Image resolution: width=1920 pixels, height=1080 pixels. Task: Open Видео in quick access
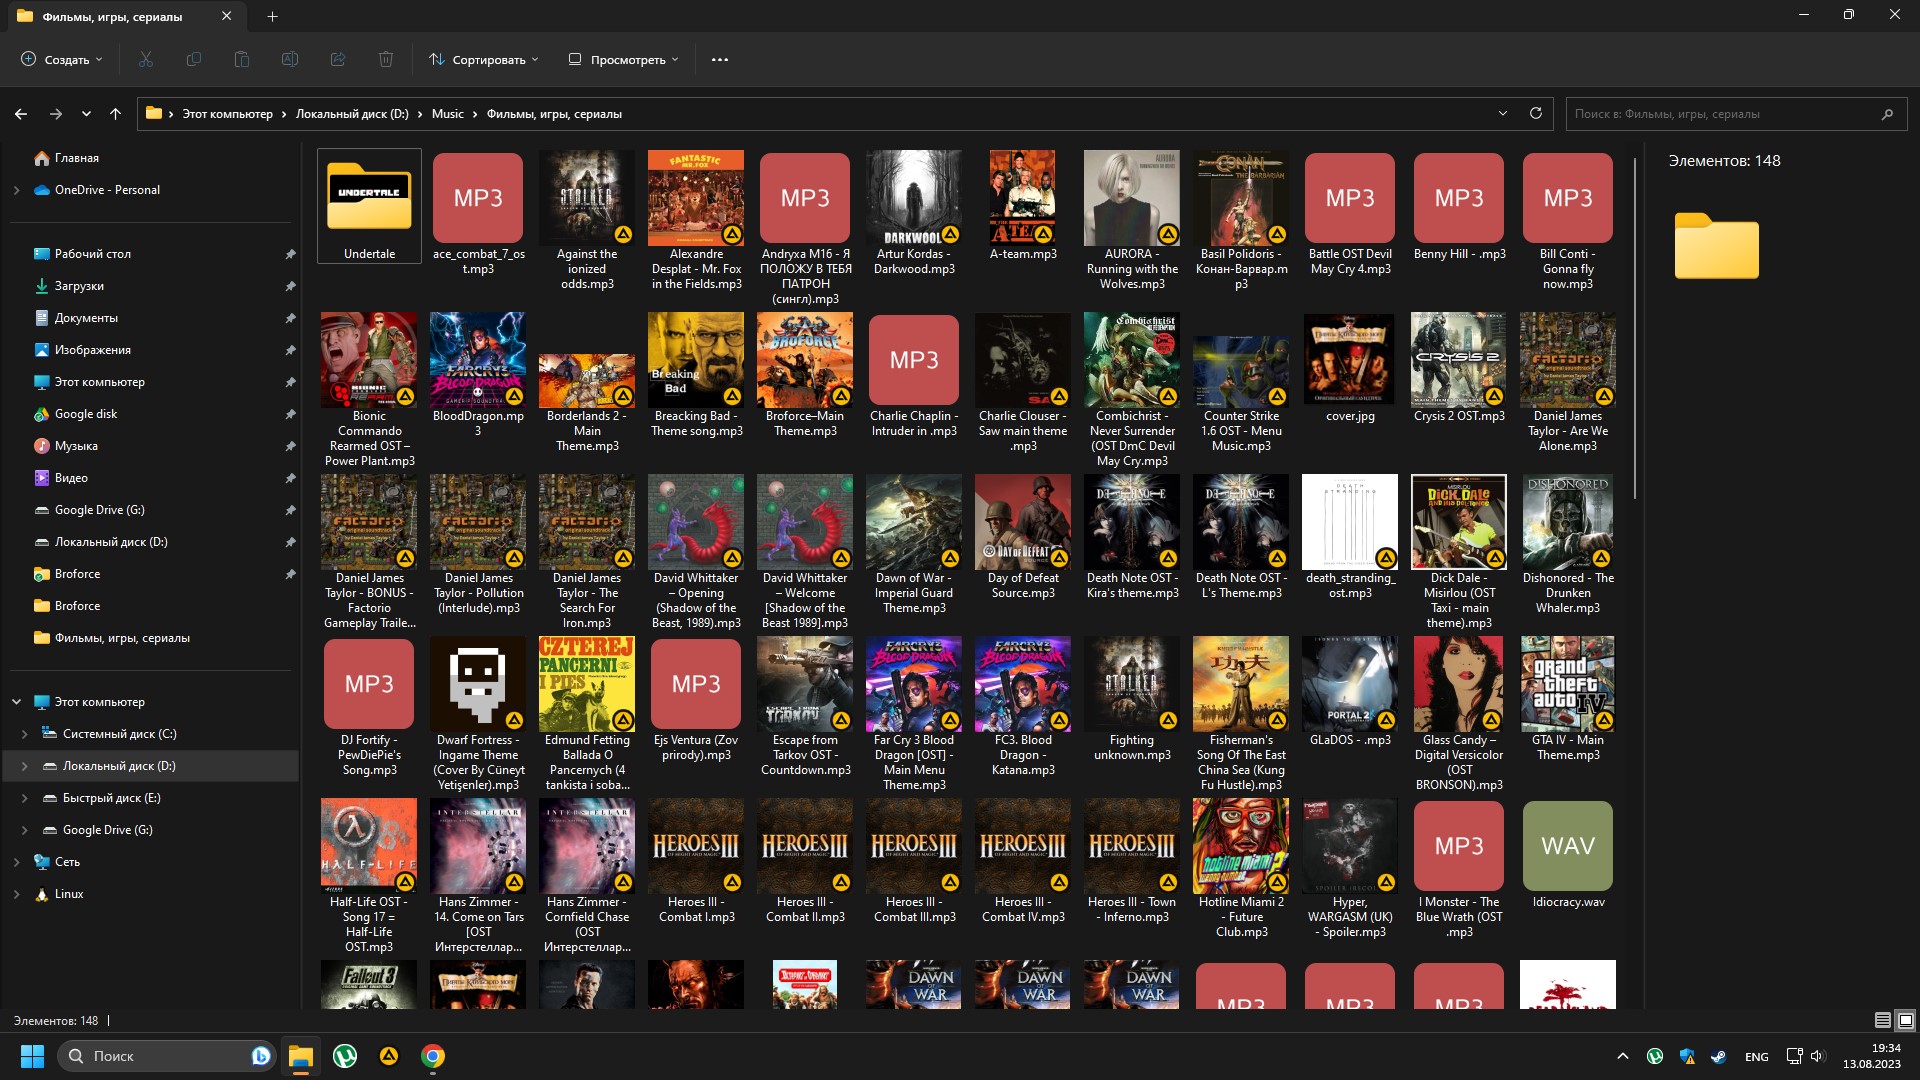[x=71, y=478]
